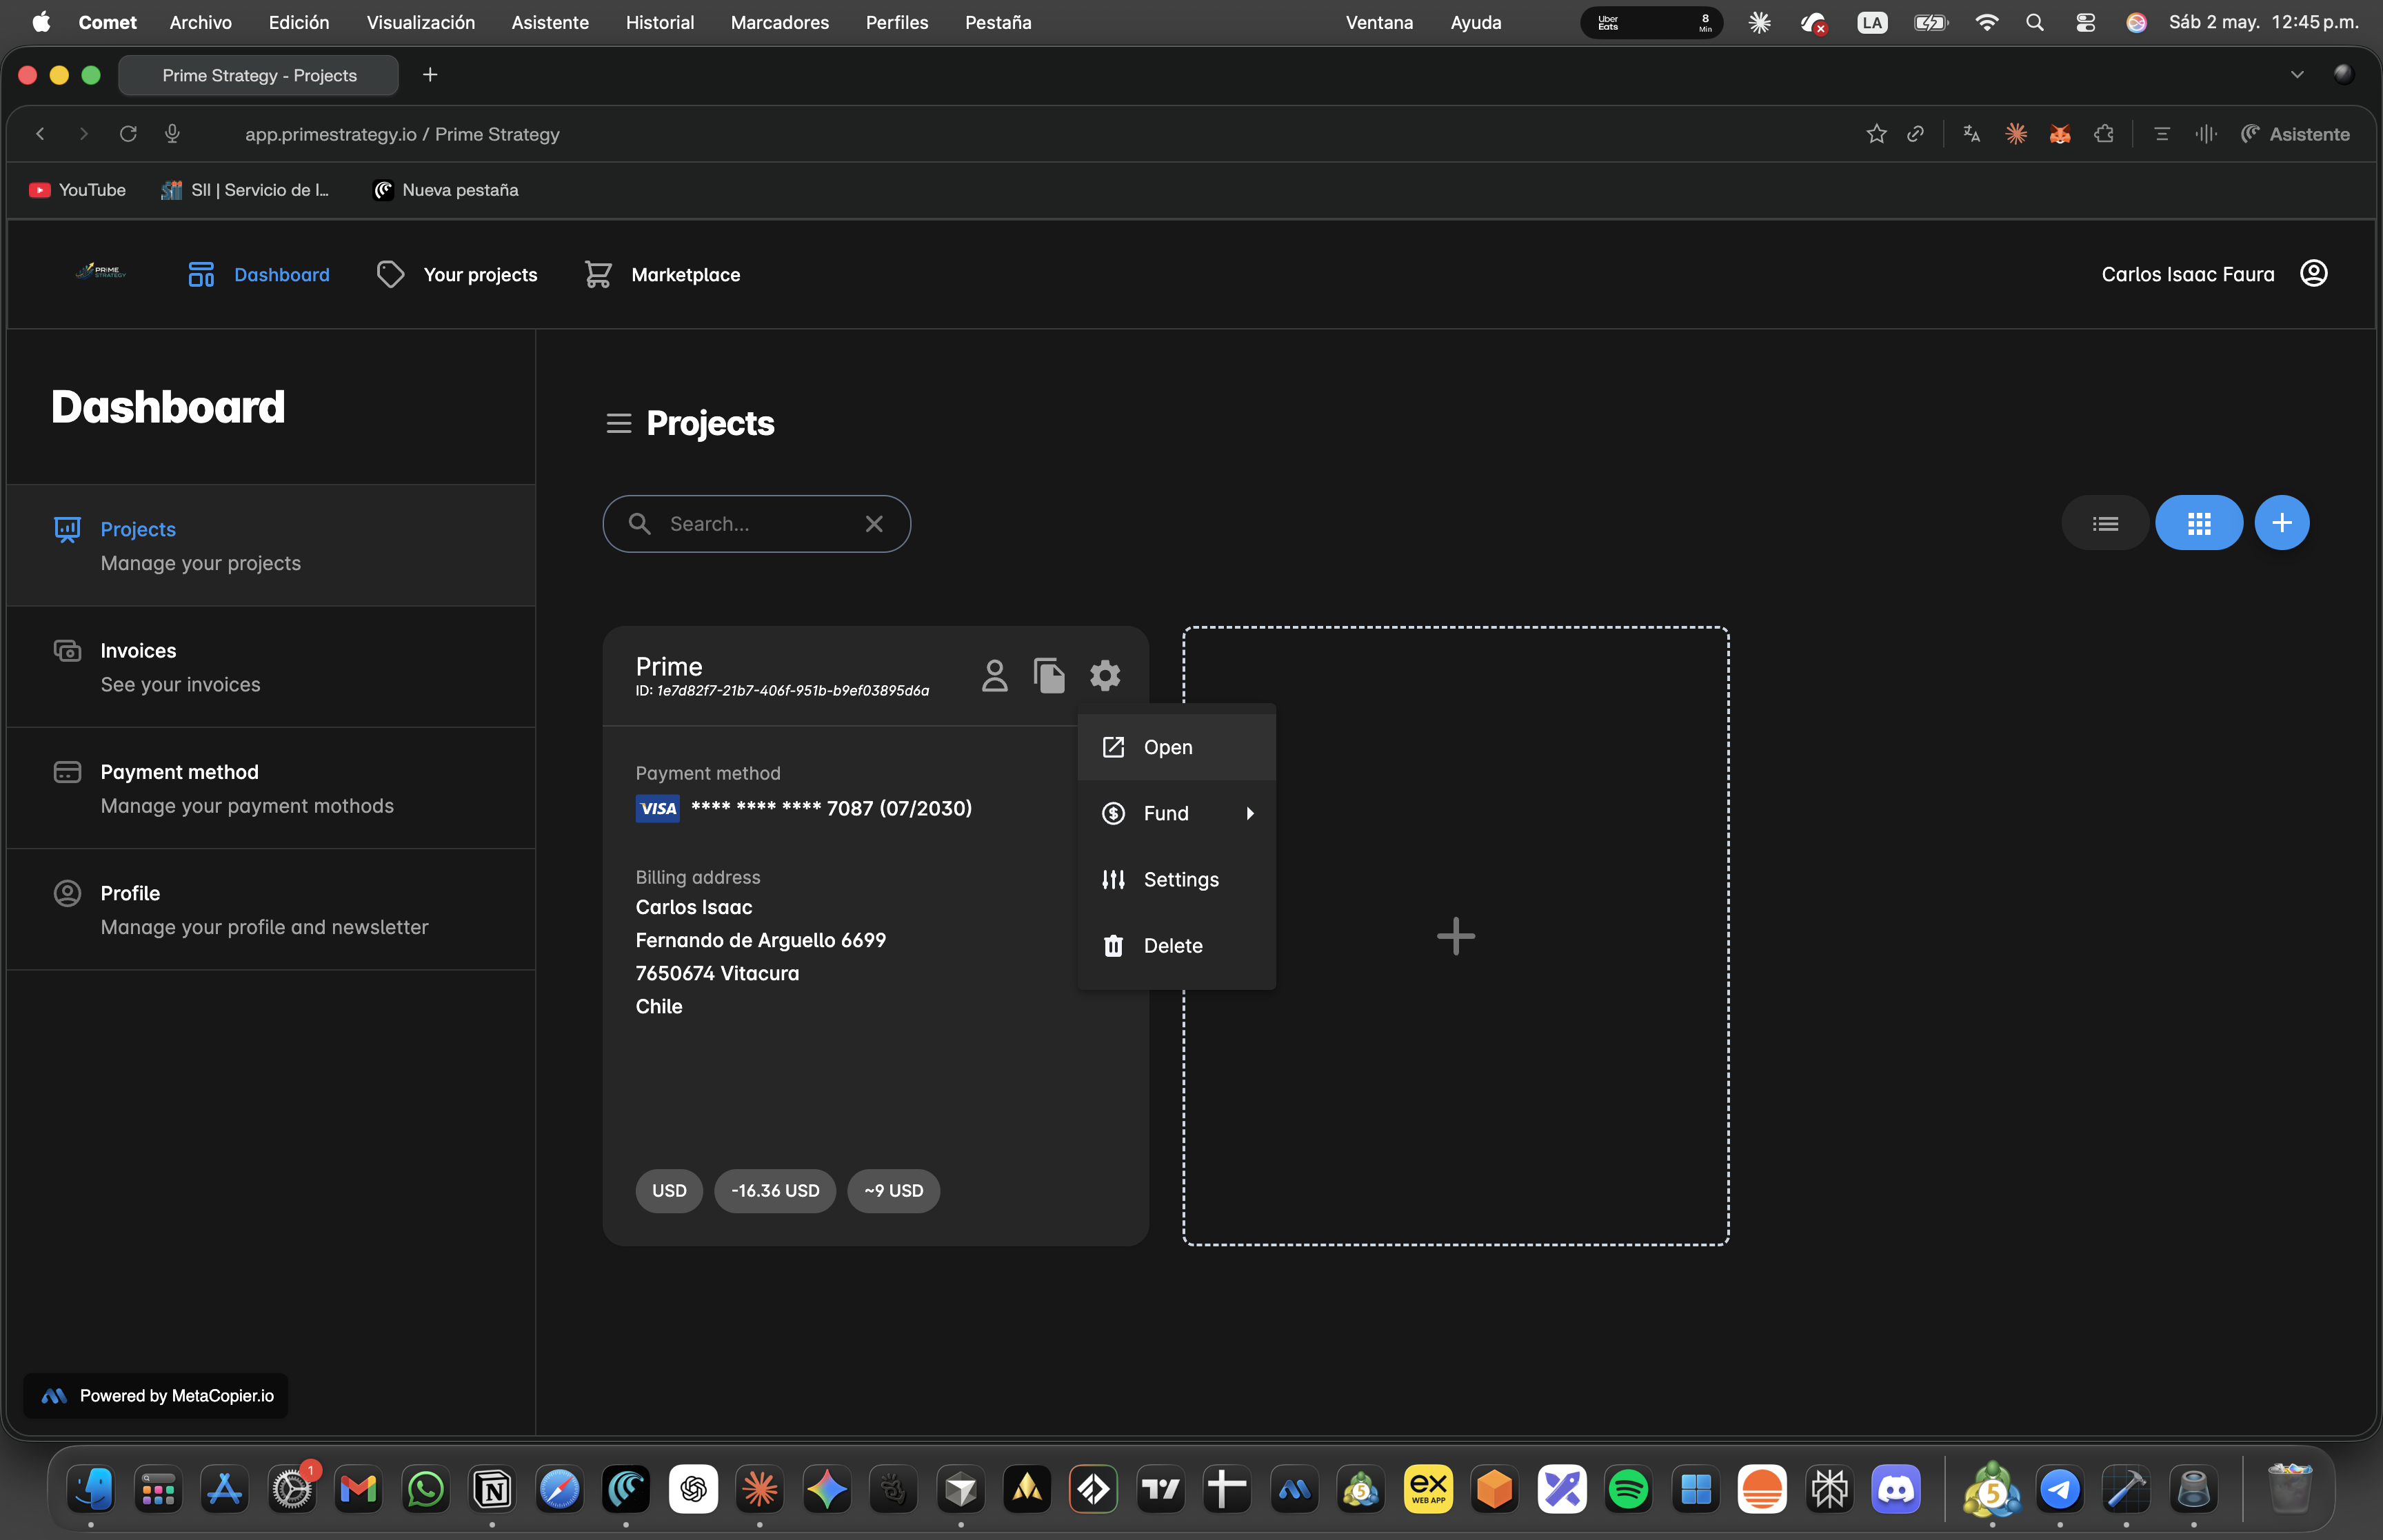Go back in browser history
2383x1540 pixels.
pos(40,134)
